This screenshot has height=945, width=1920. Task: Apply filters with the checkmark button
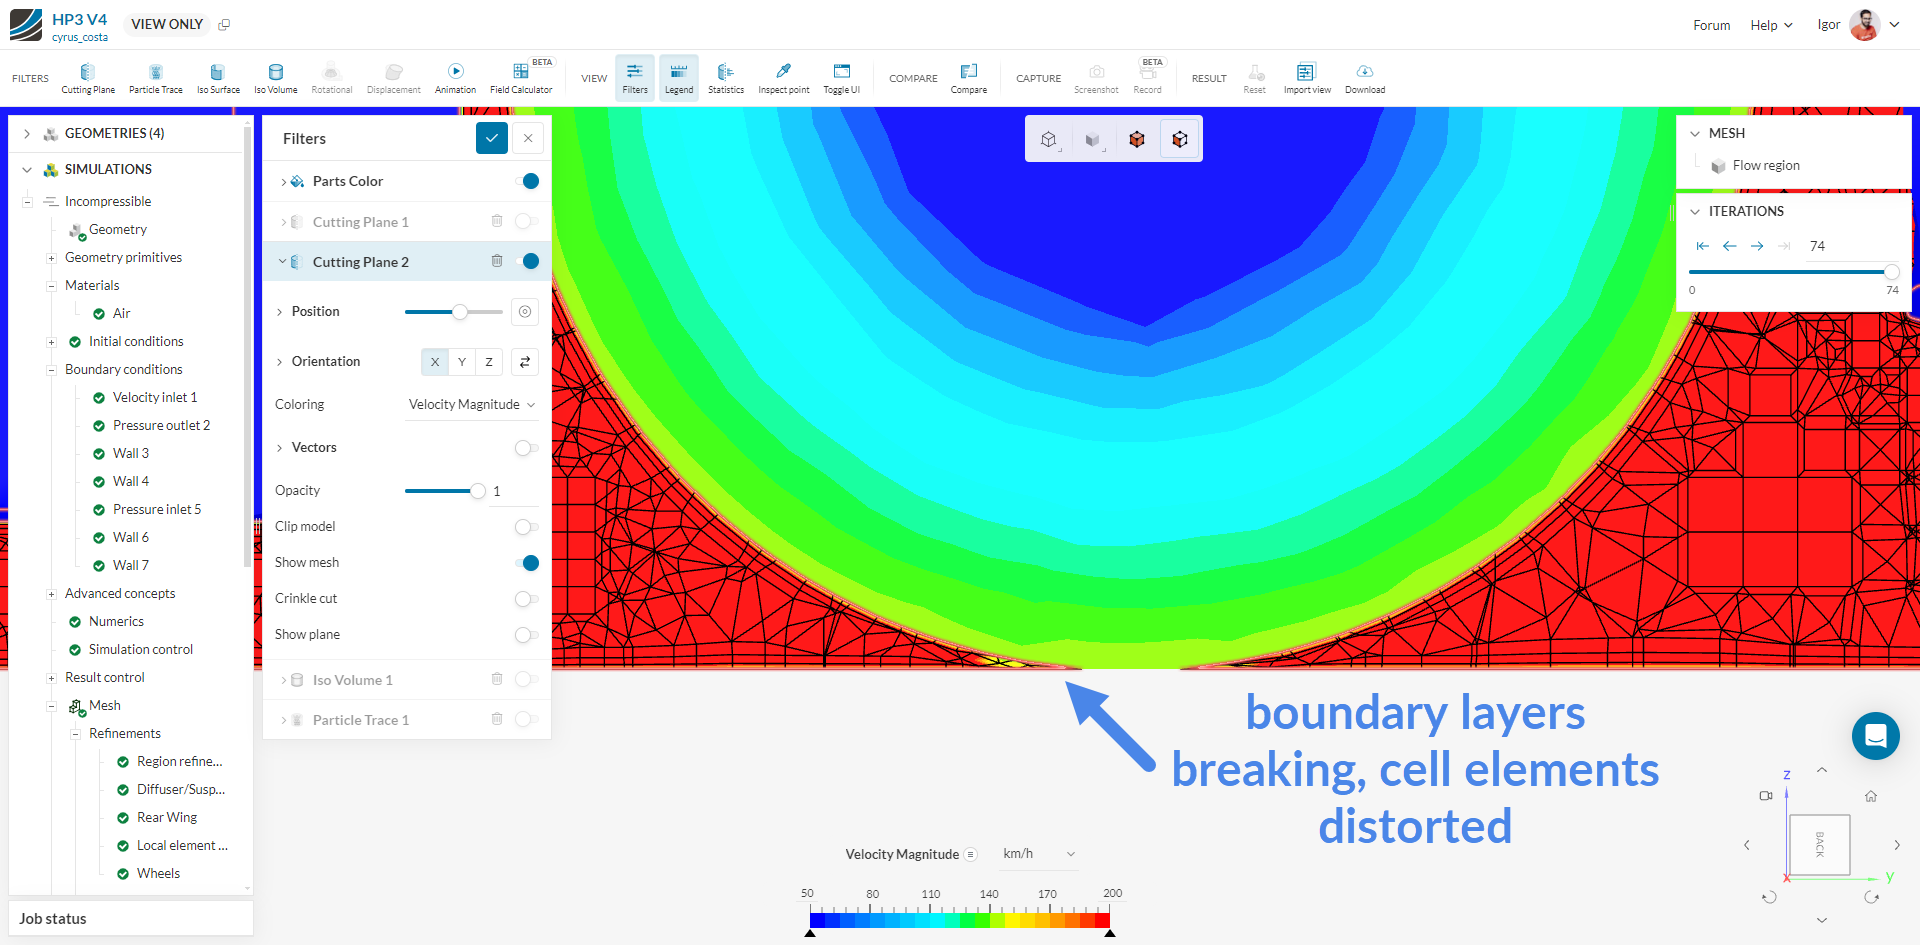[x=492, y=138]
